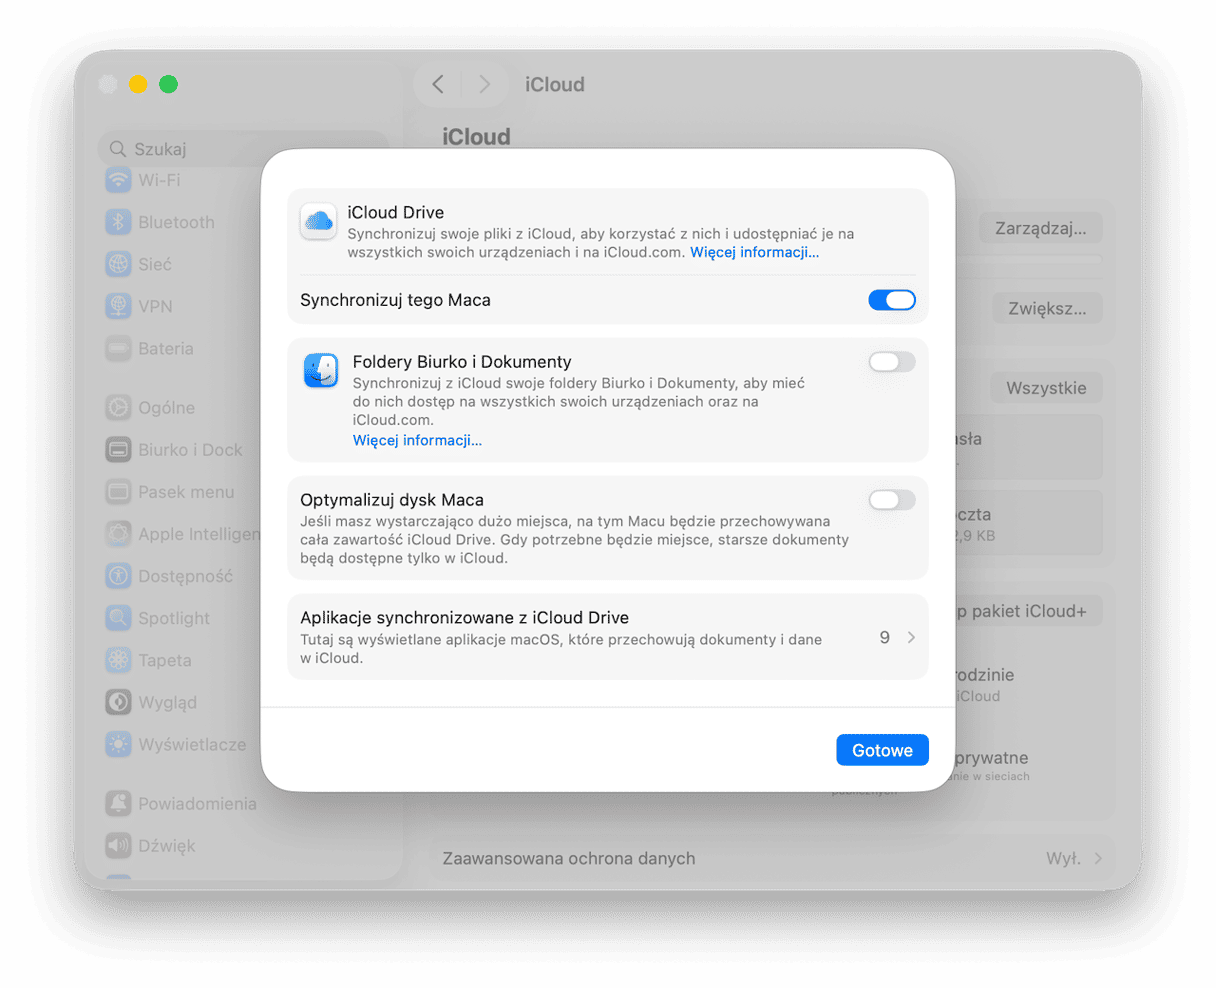The image size is (1216, 988).
Task: Select the Tapeta (Wallpaper) icon
Action: coord(117,660)
